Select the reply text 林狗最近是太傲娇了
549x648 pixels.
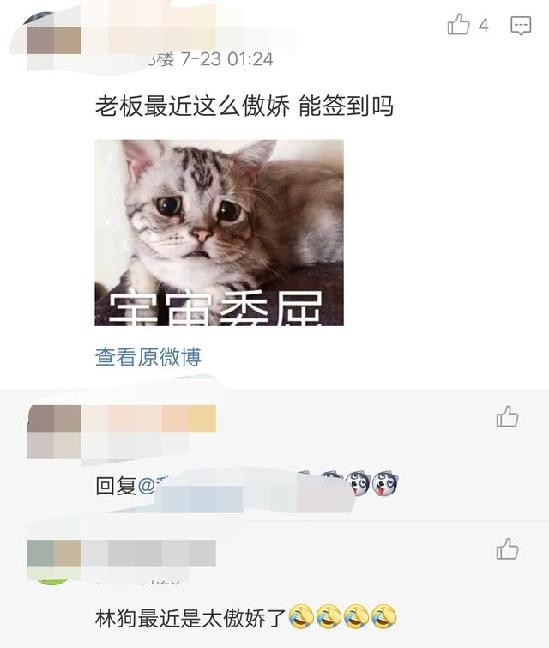(191, 618)
